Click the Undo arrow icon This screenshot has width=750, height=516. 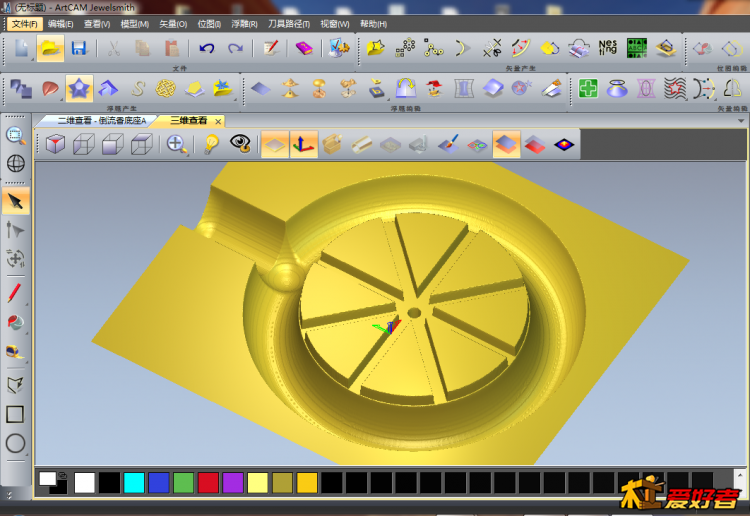click(206, 48)
